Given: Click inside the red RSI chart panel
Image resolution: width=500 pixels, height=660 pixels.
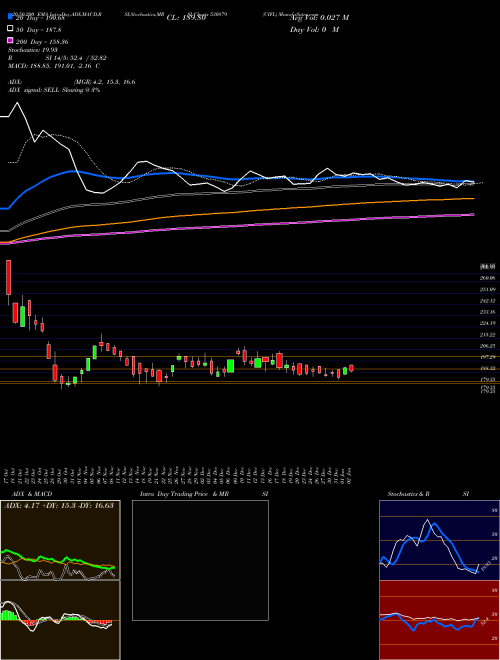Looking at the screenshot, I should point(439,620).
